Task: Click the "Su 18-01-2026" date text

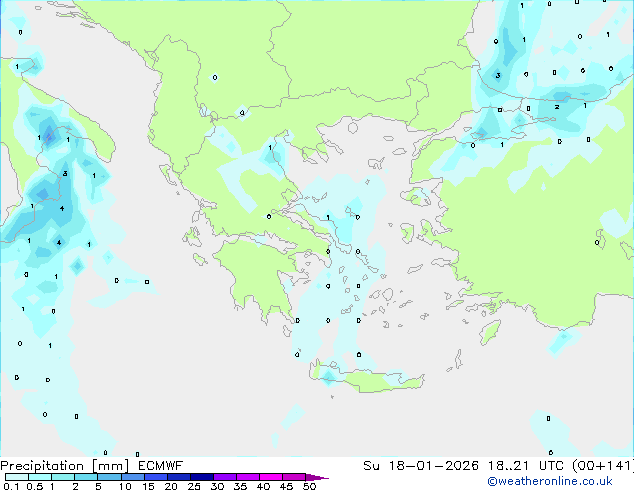Action: point(421,466)
